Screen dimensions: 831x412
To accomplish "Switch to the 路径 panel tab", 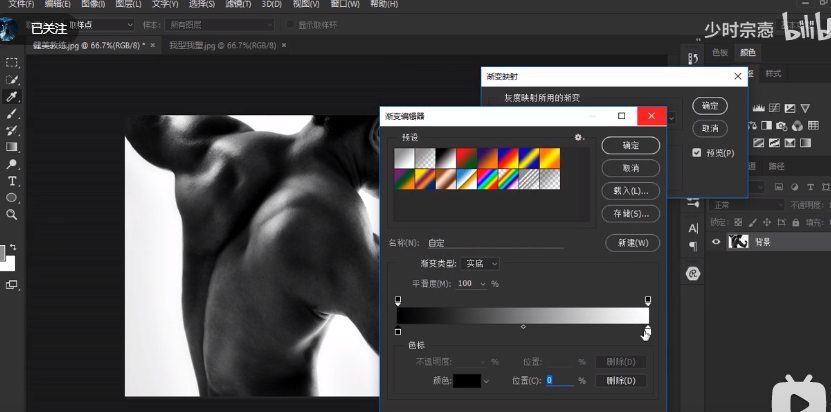I will tap(776, 166).
